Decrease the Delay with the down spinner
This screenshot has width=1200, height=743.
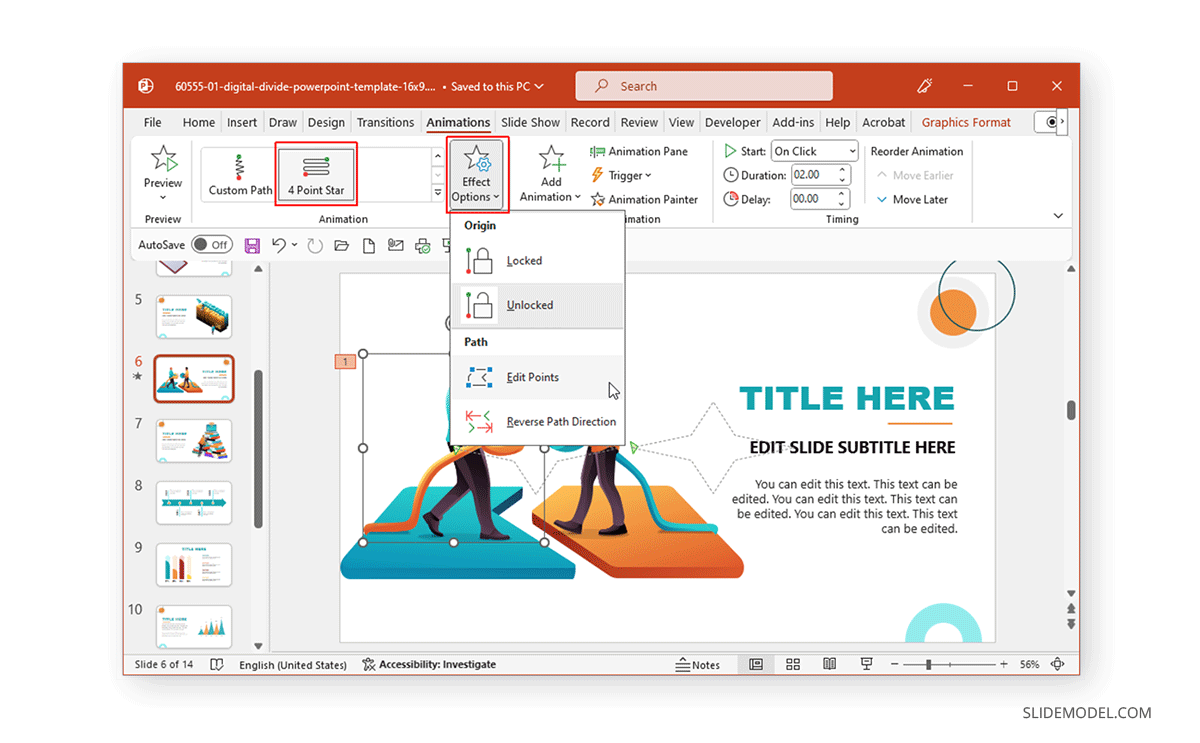(842, 204)
